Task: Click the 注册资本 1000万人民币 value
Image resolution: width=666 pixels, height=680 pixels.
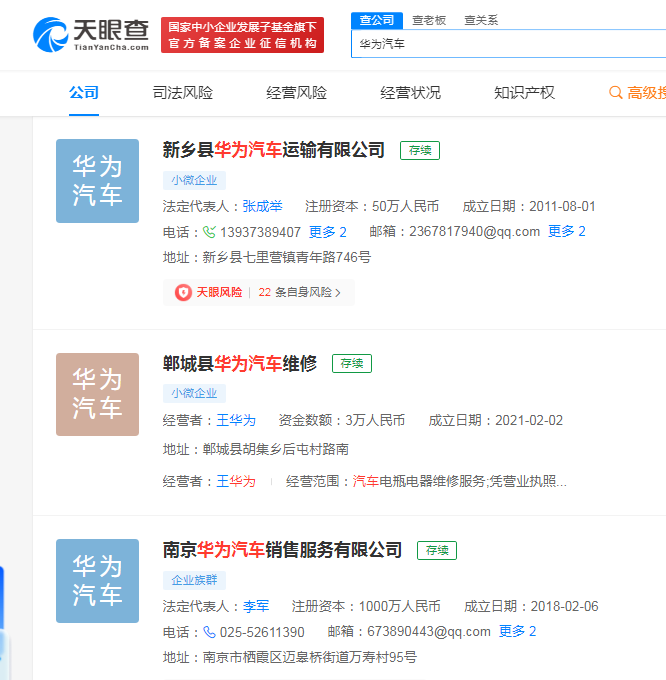Action: click(399, 606)
